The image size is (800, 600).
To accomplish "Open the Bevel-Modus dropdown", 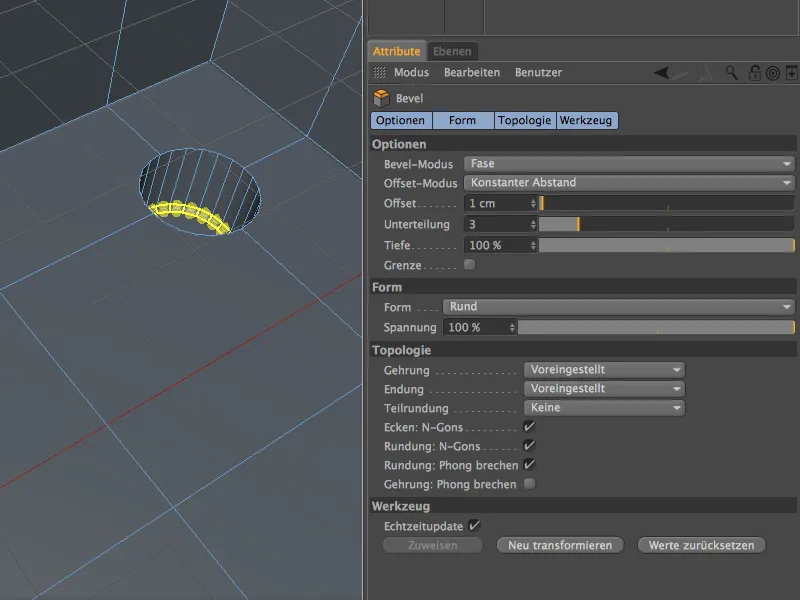I will pos(629,164).
